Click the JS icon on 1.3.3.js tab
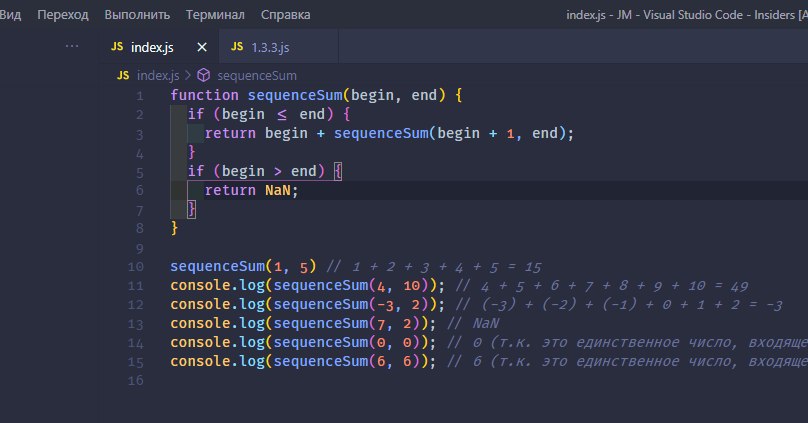 coord(237,47)
